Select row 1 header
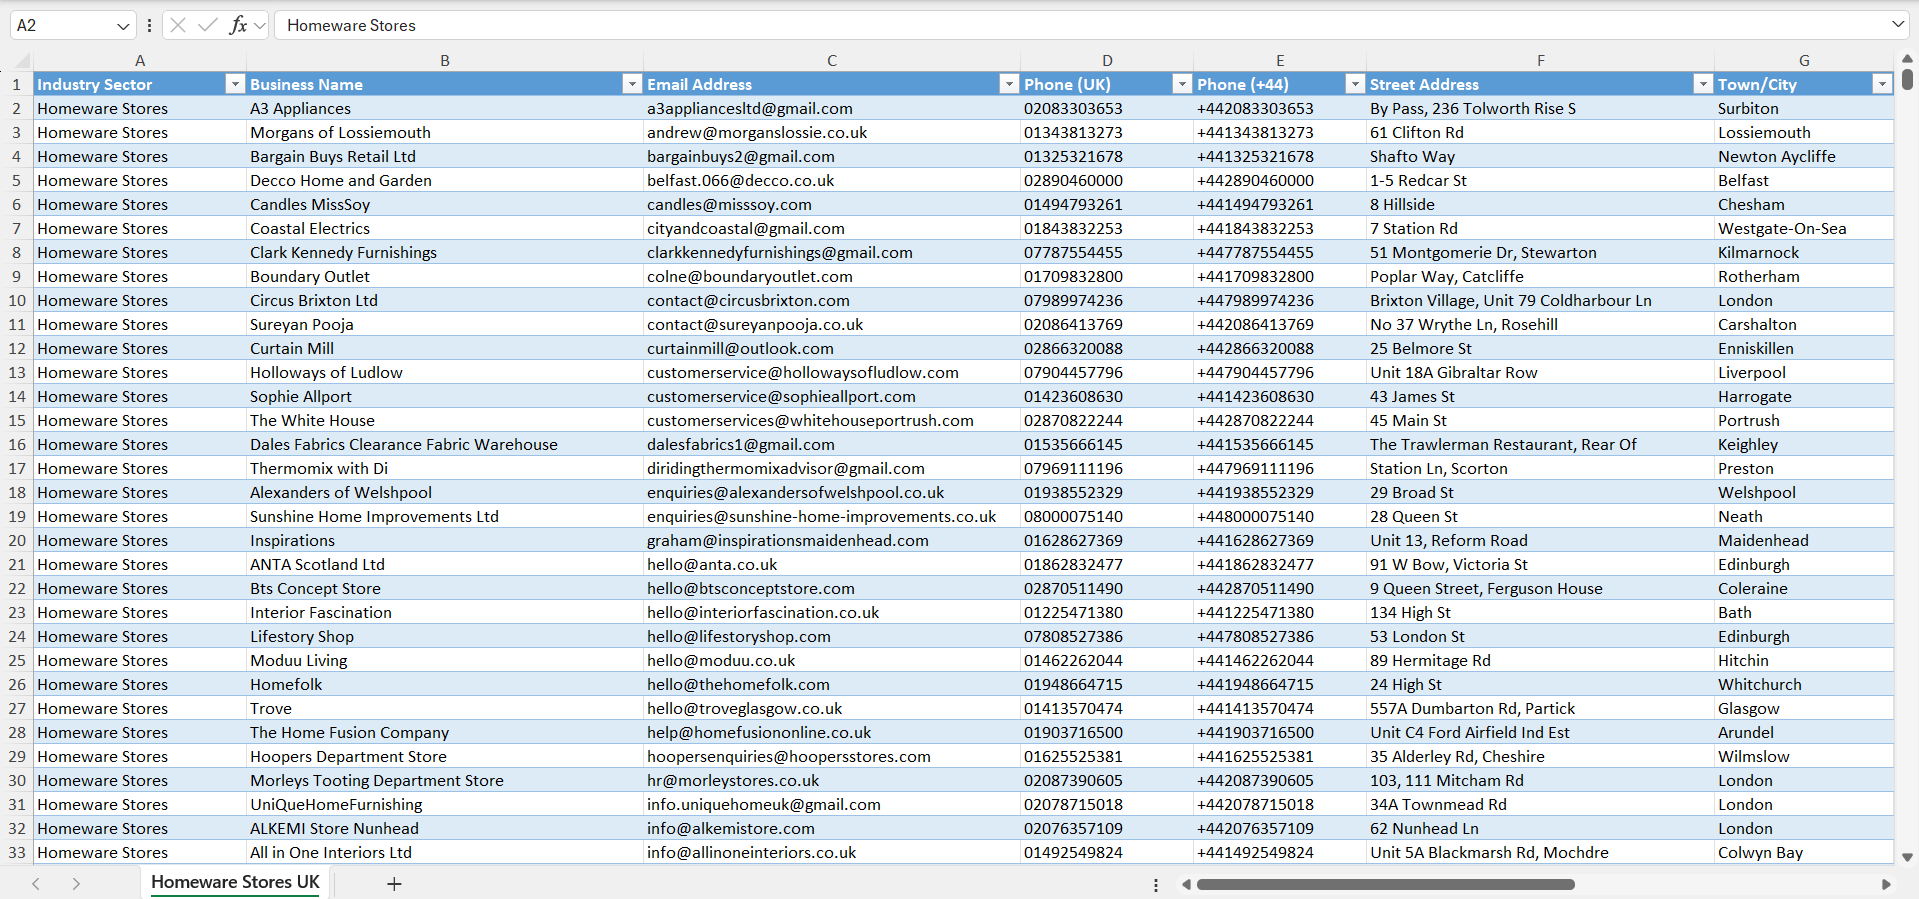Screen dimensions: 1919x899 click(x=16, y=84)
